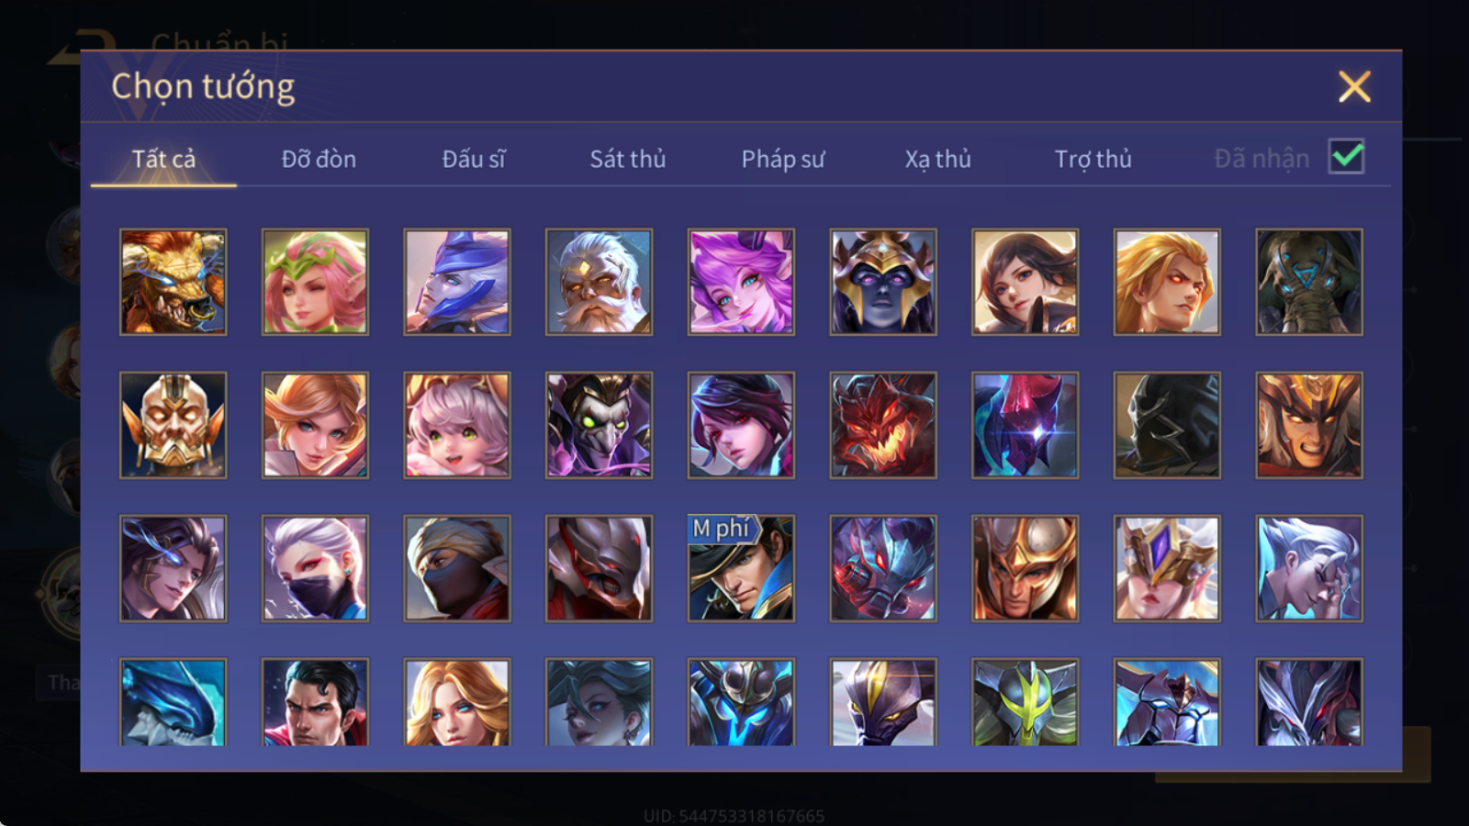The height and width of the screenshot is (826, 1469).
Task: Select the Superman hero portrait
Action: 315,702
